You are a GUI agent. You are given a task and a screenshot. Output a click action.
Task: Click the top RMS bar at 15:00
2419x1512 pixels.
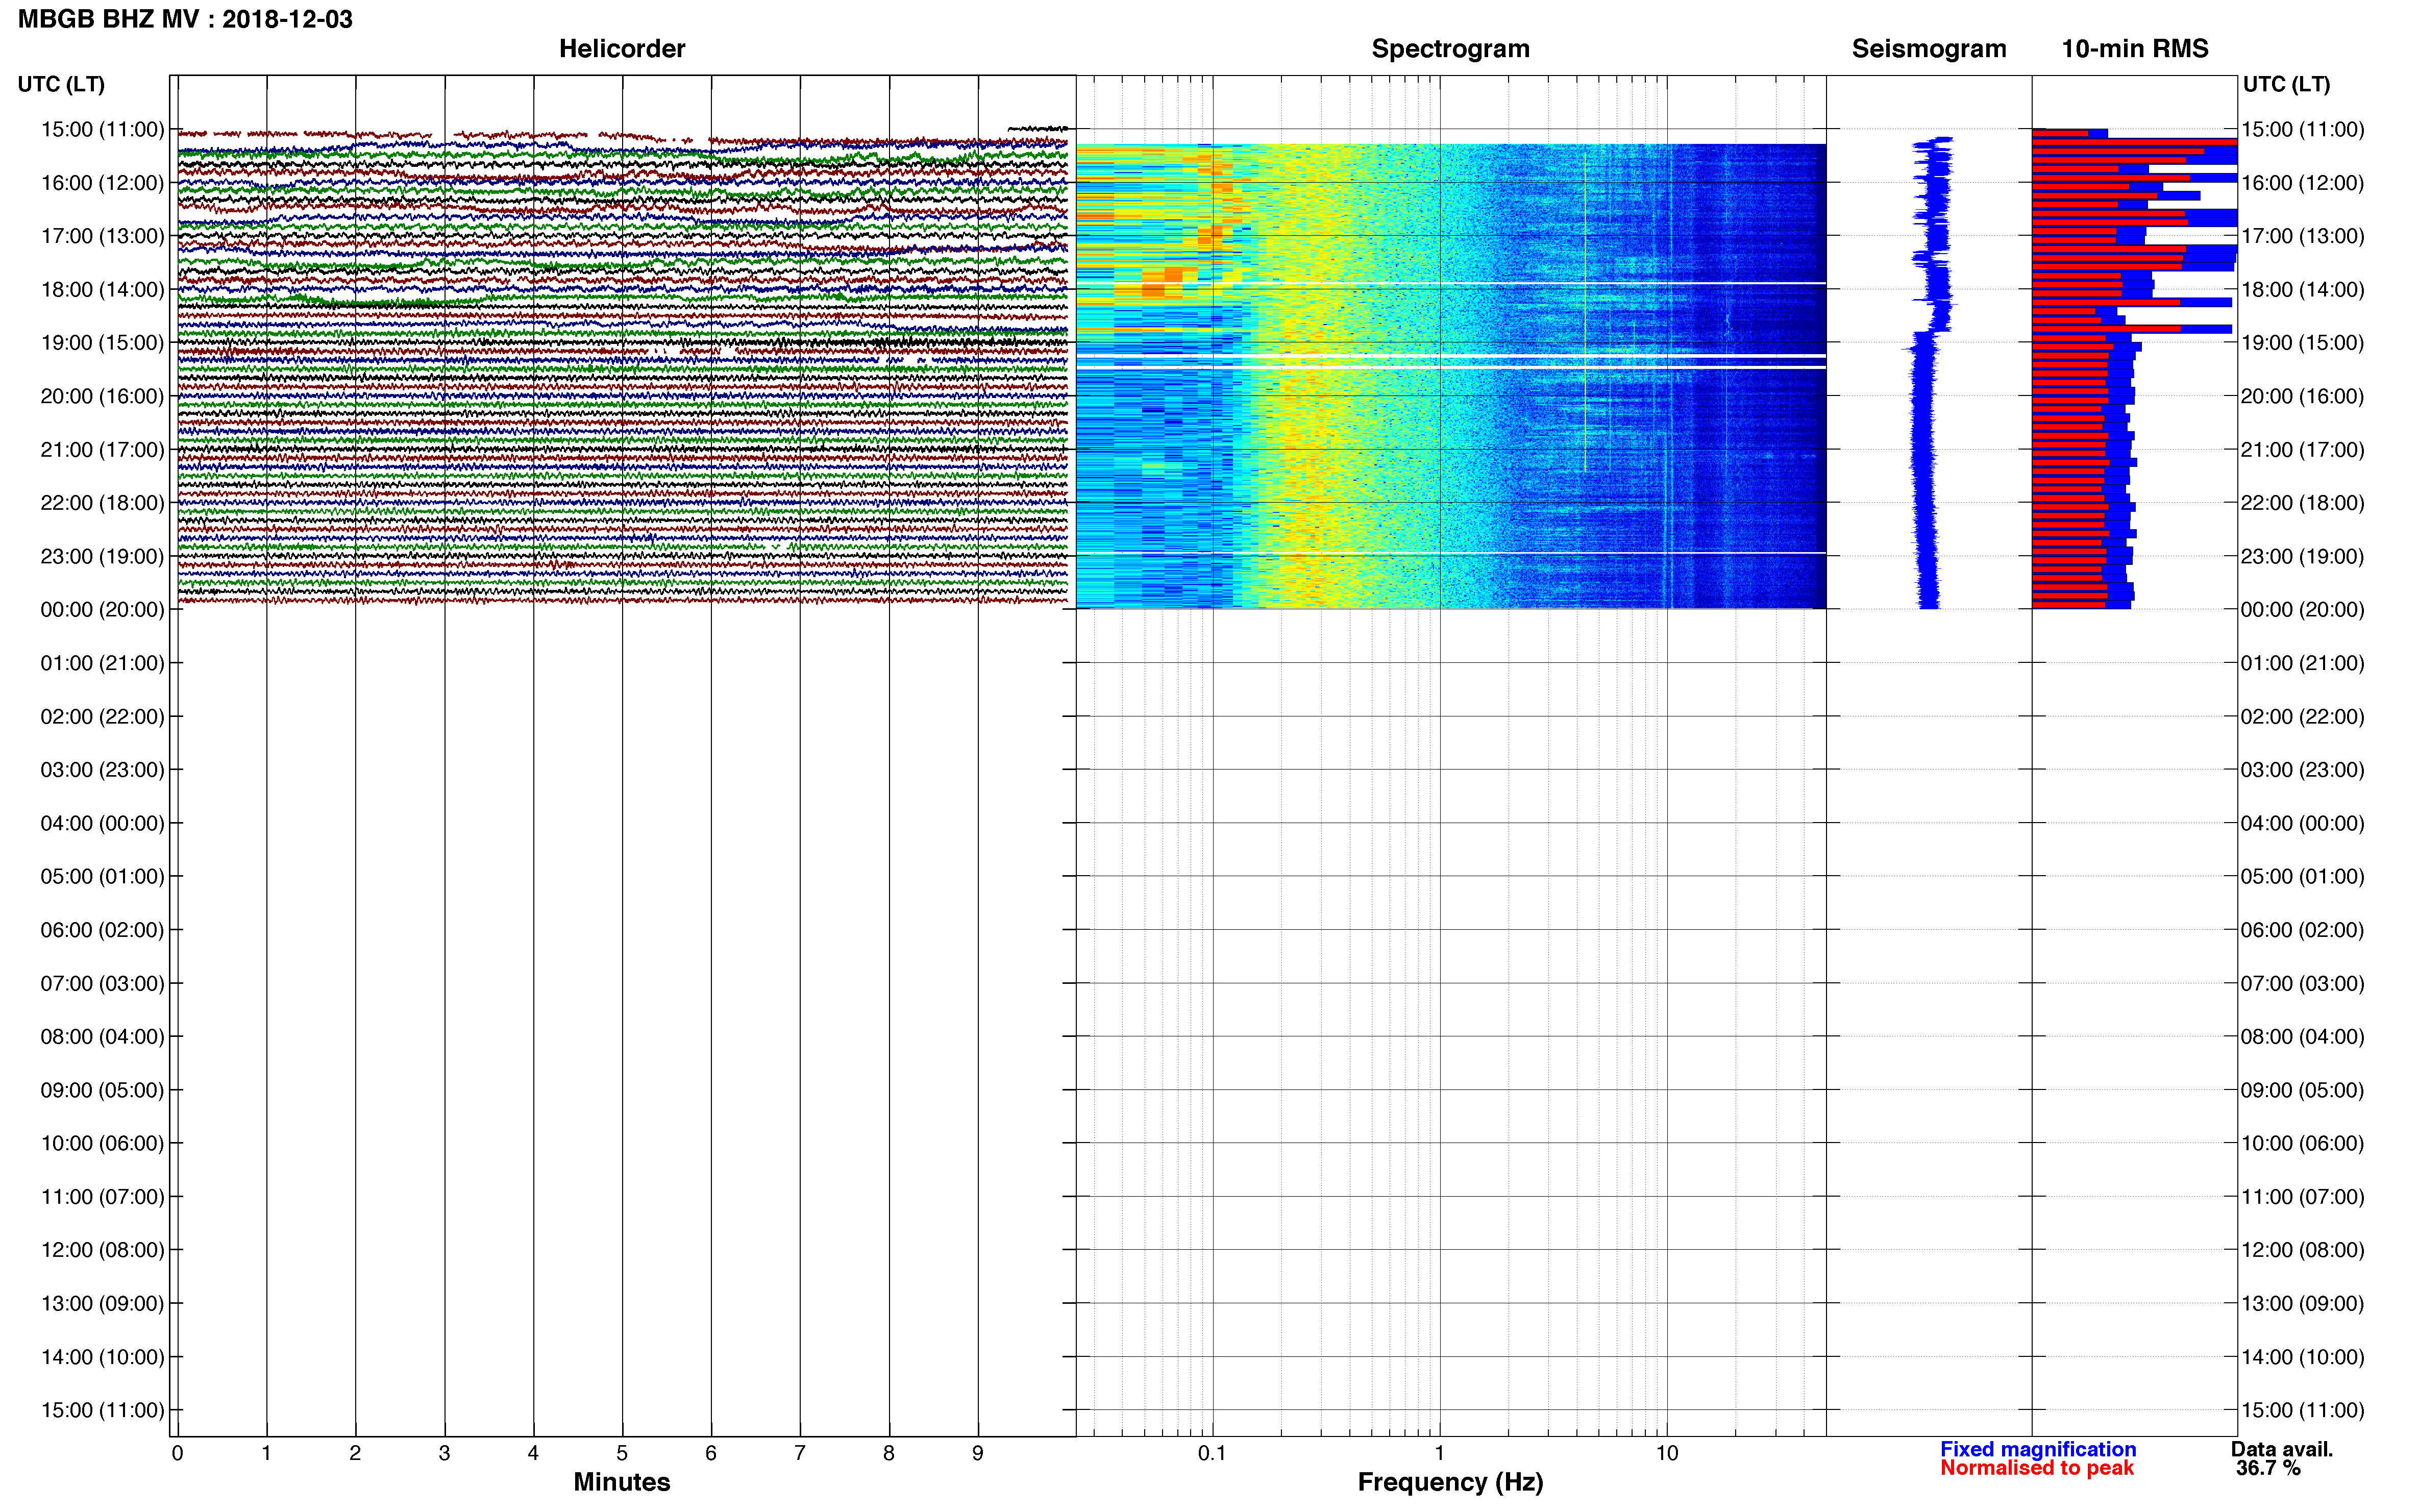tap(2069, 133)
